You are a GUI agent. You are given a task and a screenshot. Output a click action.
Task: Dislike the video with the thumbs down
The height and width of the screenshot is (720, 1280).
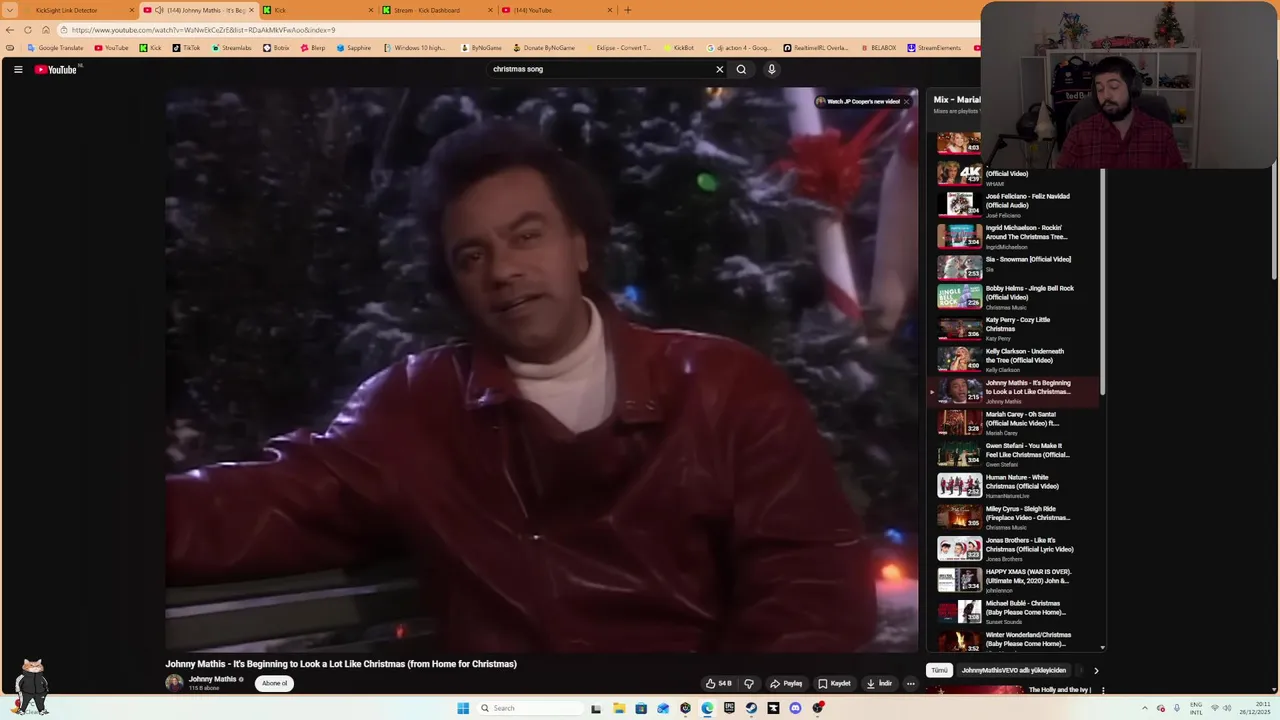point(749,683)
